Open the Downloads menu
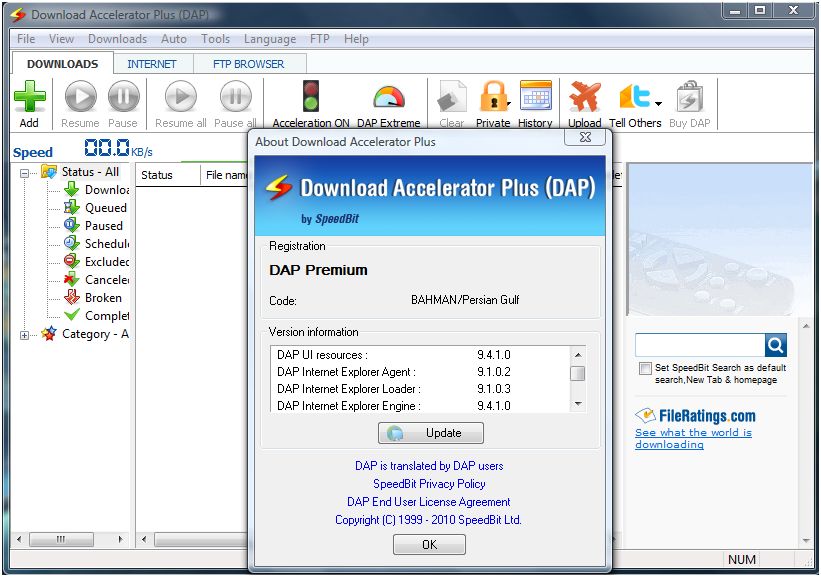Viewport: 821px width, 577px height. pos(117,39)
